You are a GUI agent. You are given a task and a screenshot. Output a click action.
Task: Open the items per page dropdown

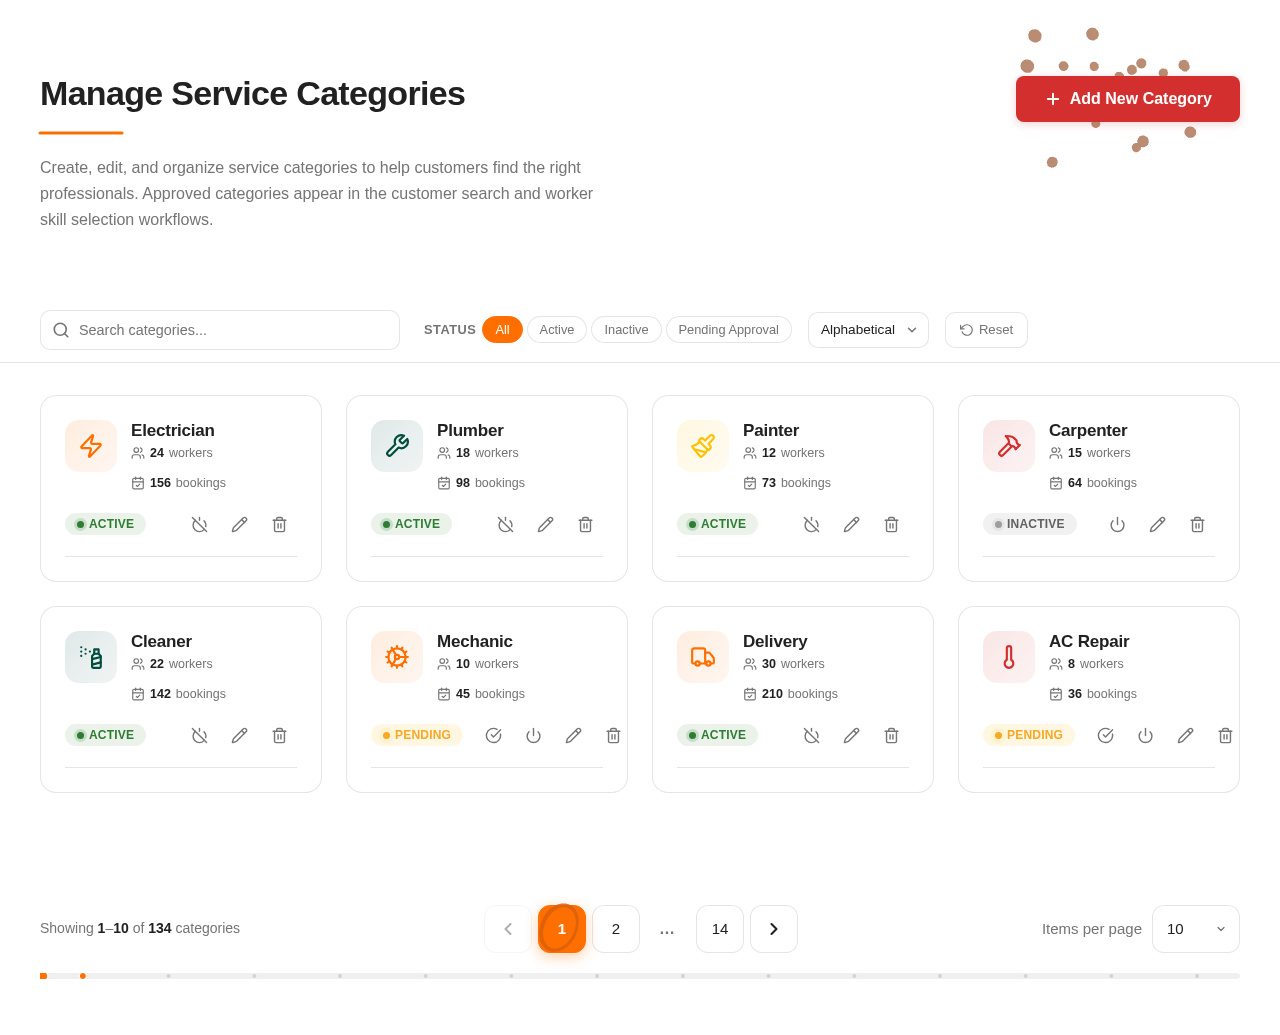tap(1196, 929)
